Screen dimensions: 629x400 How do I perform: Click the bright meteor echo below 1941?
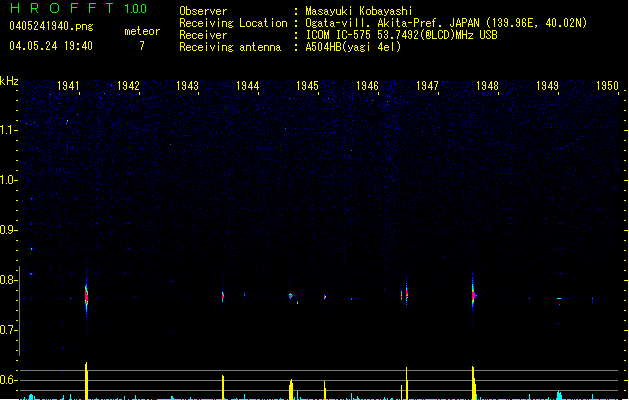[86, 295]
